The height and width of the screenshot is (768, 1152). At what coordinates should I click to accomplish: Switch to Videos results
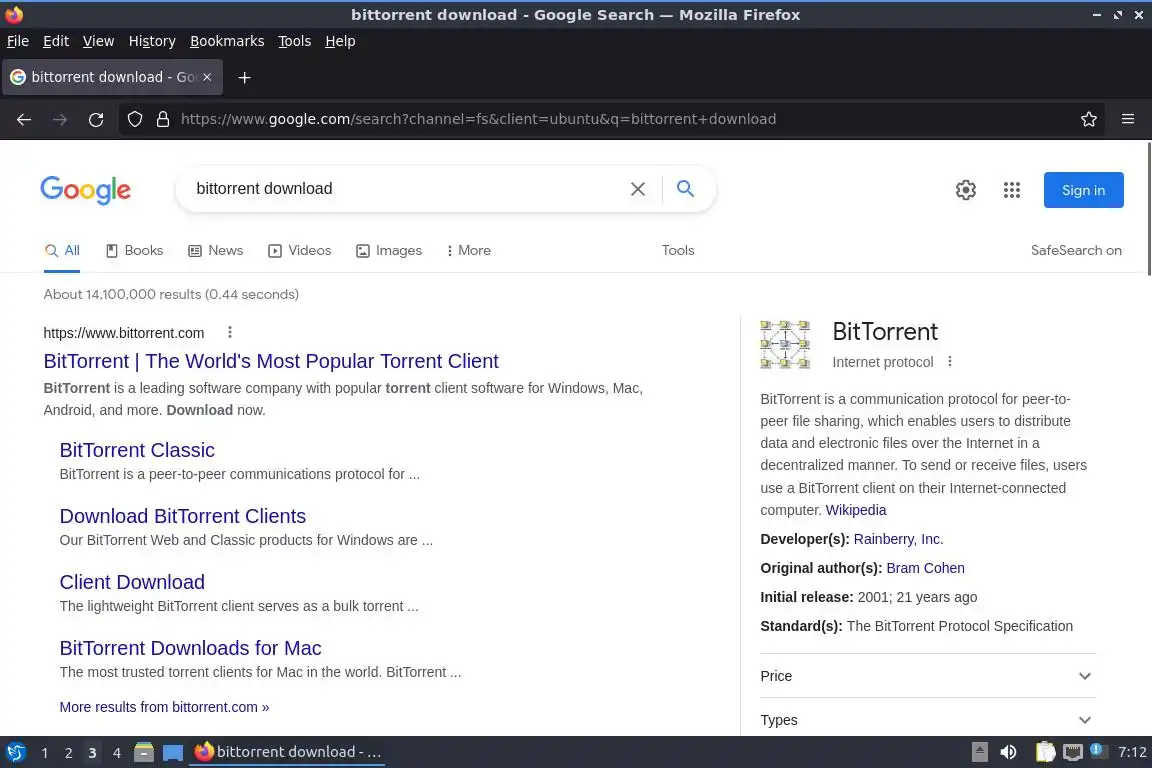pyautogui.click(x=300, y=251)
